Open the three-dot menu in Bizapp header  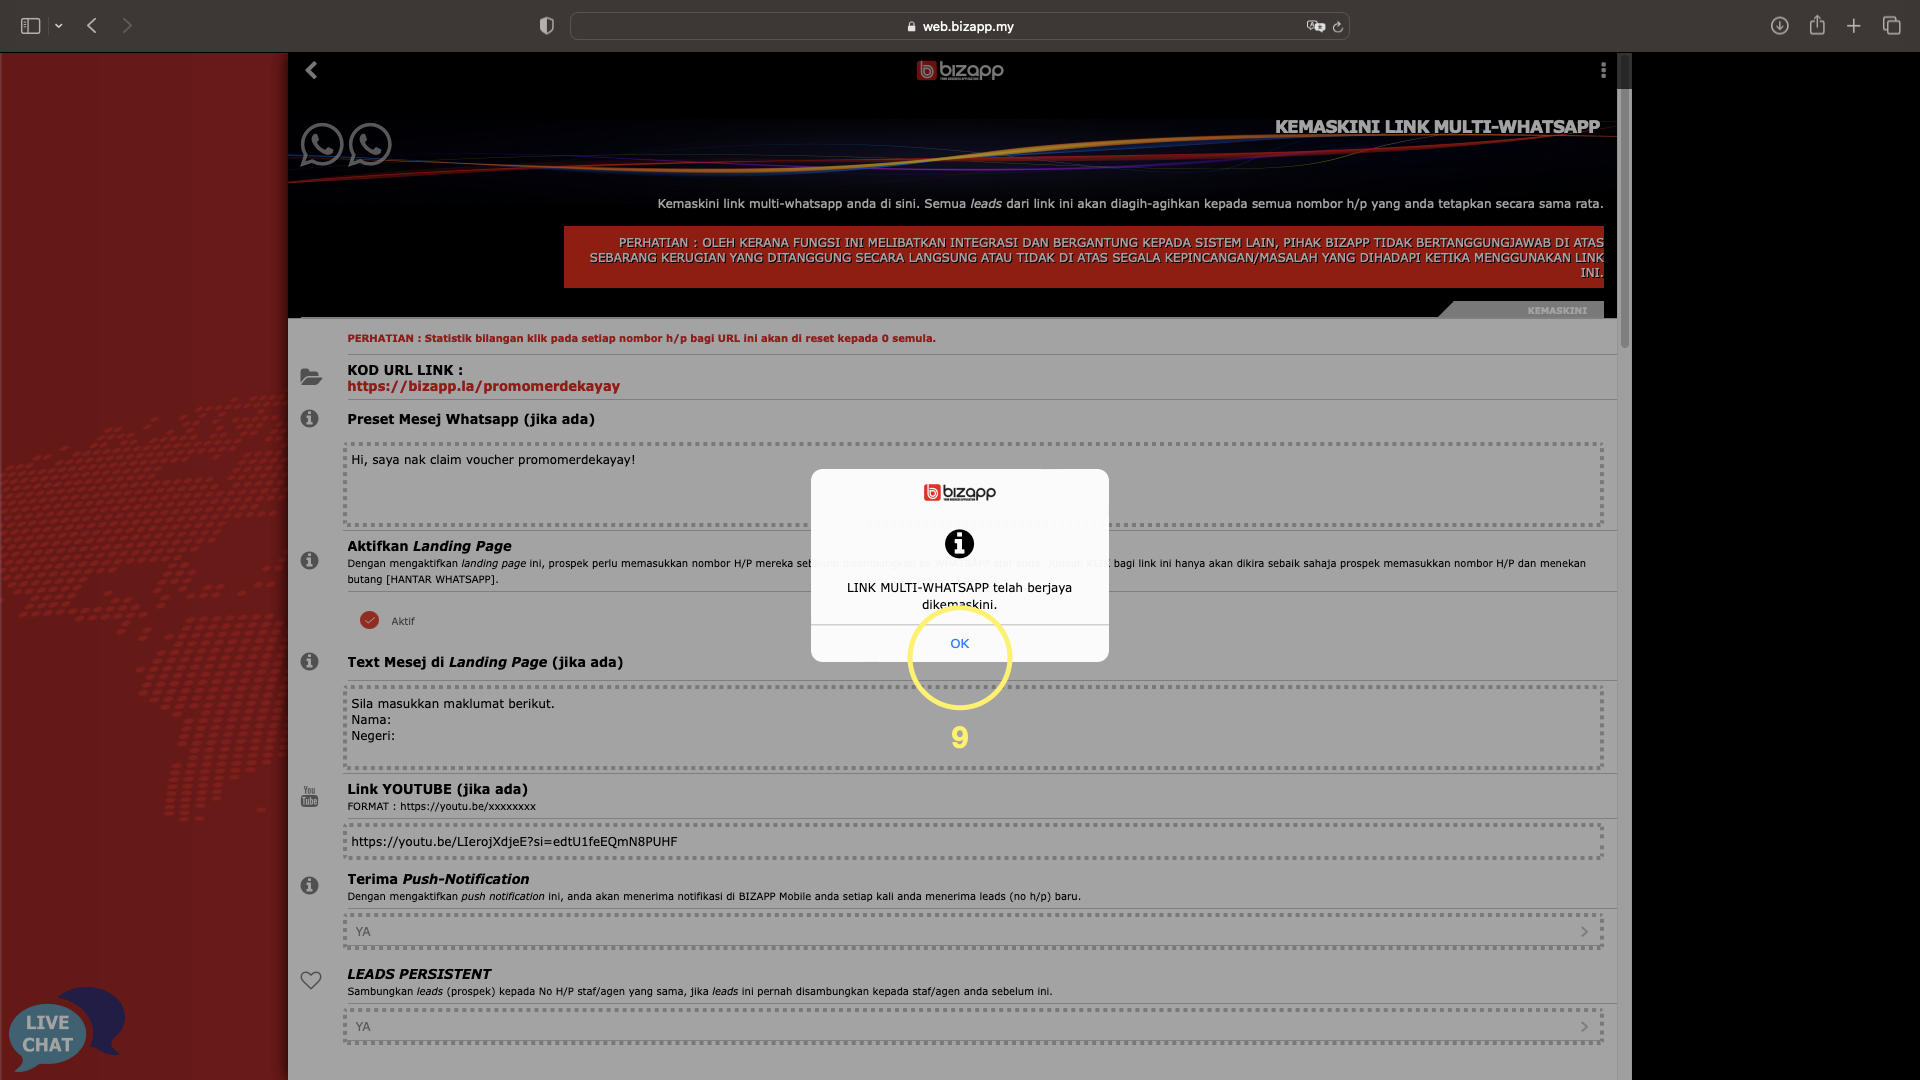[1603, 70]
